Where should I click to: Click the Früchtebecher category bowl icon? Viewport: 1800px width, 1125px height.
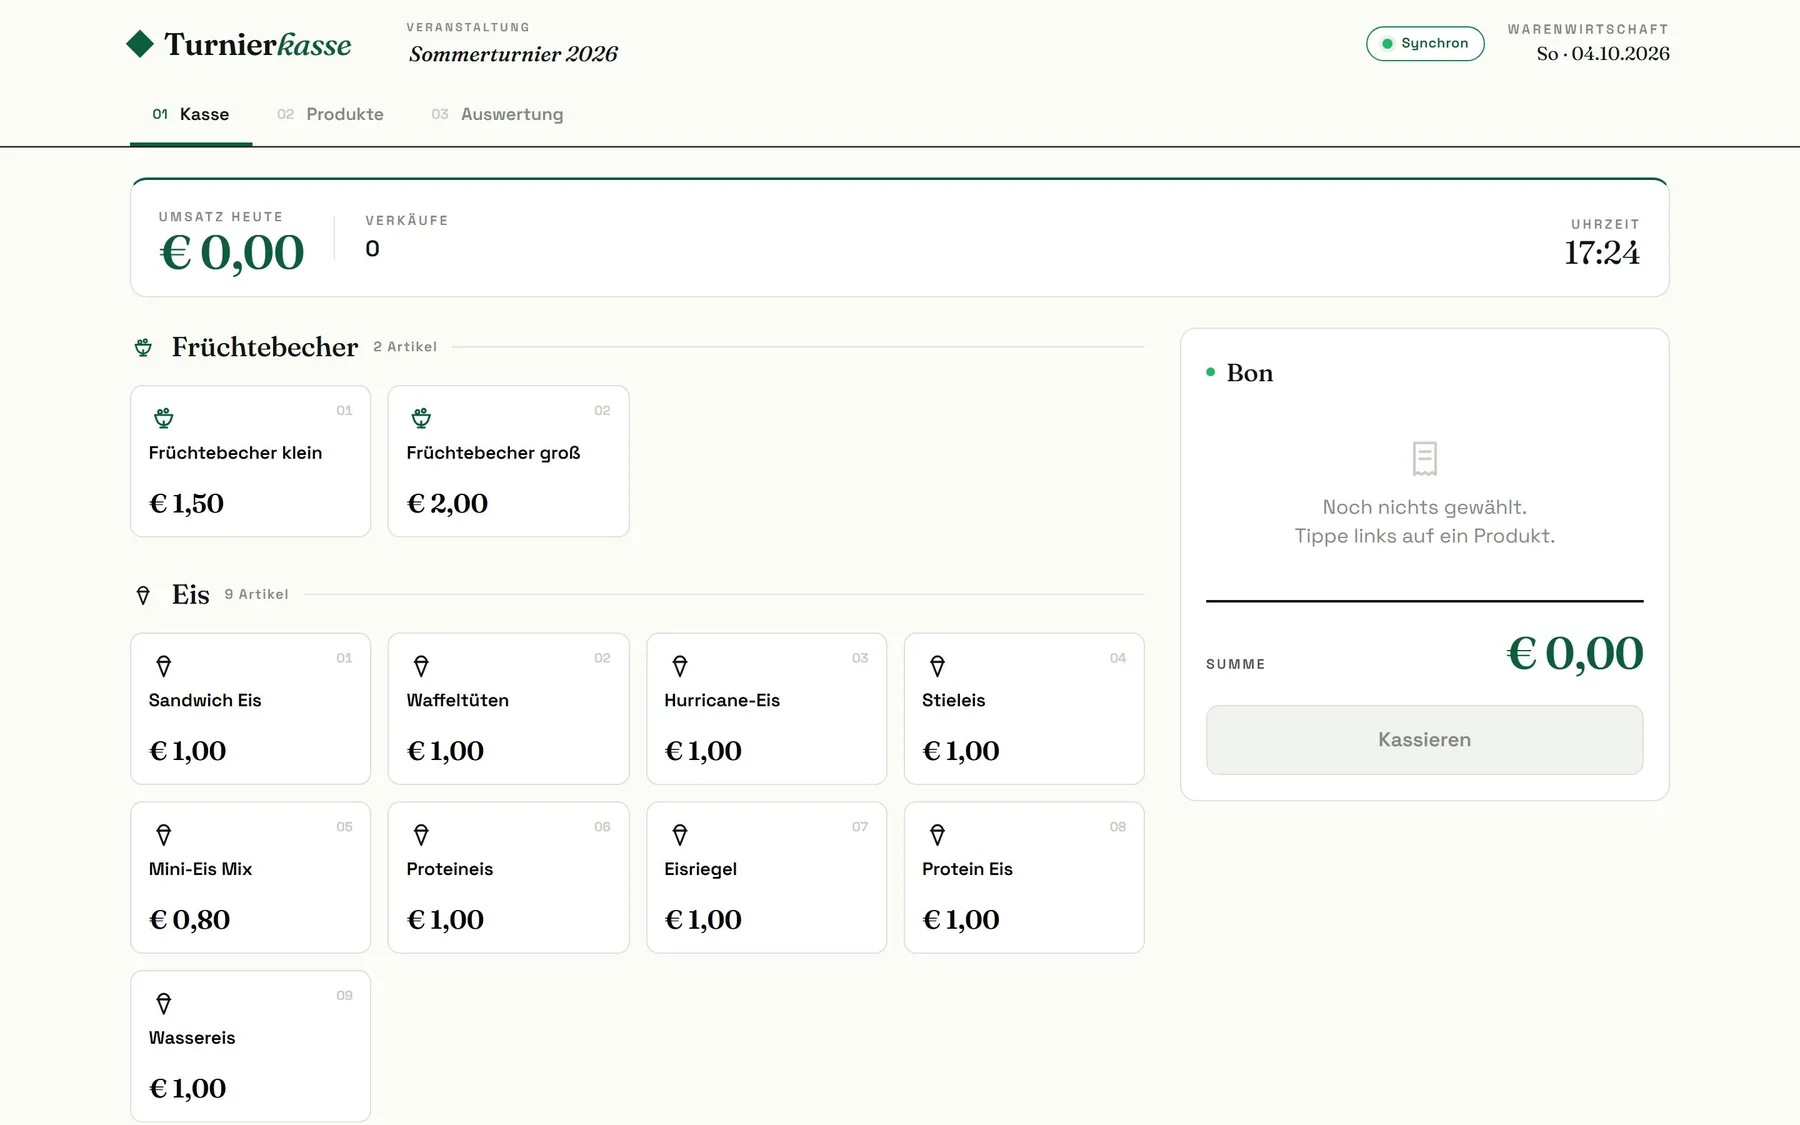(x=143, y=347)
